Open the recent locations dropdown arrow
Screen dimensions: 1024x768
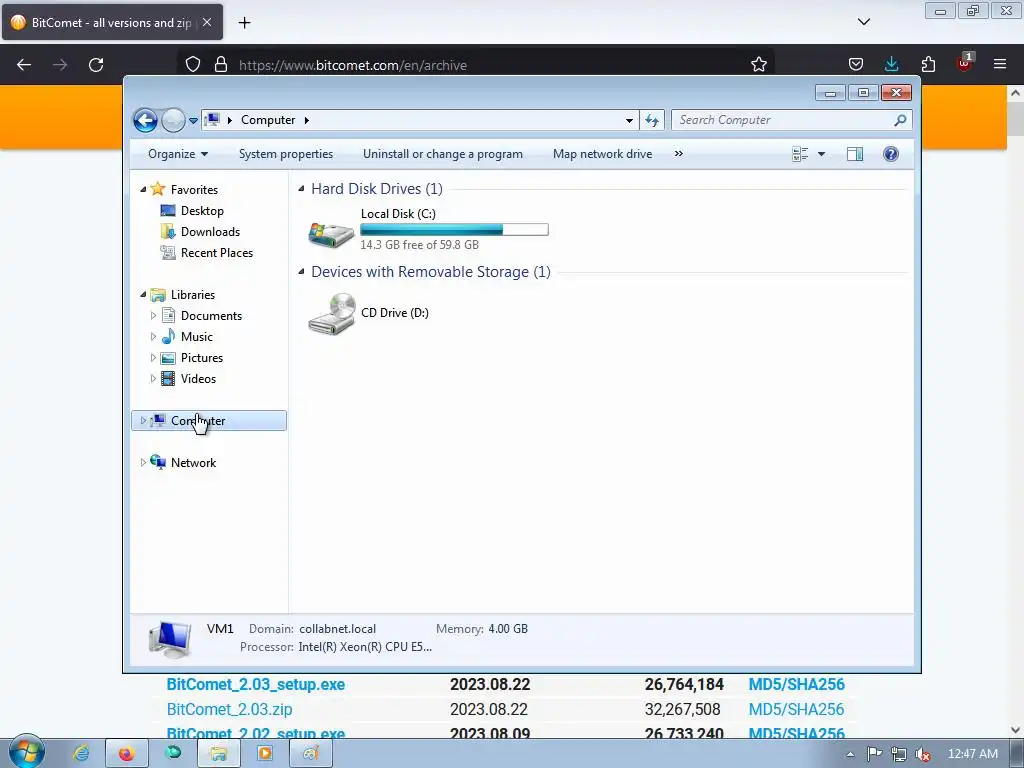pyautogui.click(x=193, y=121)
